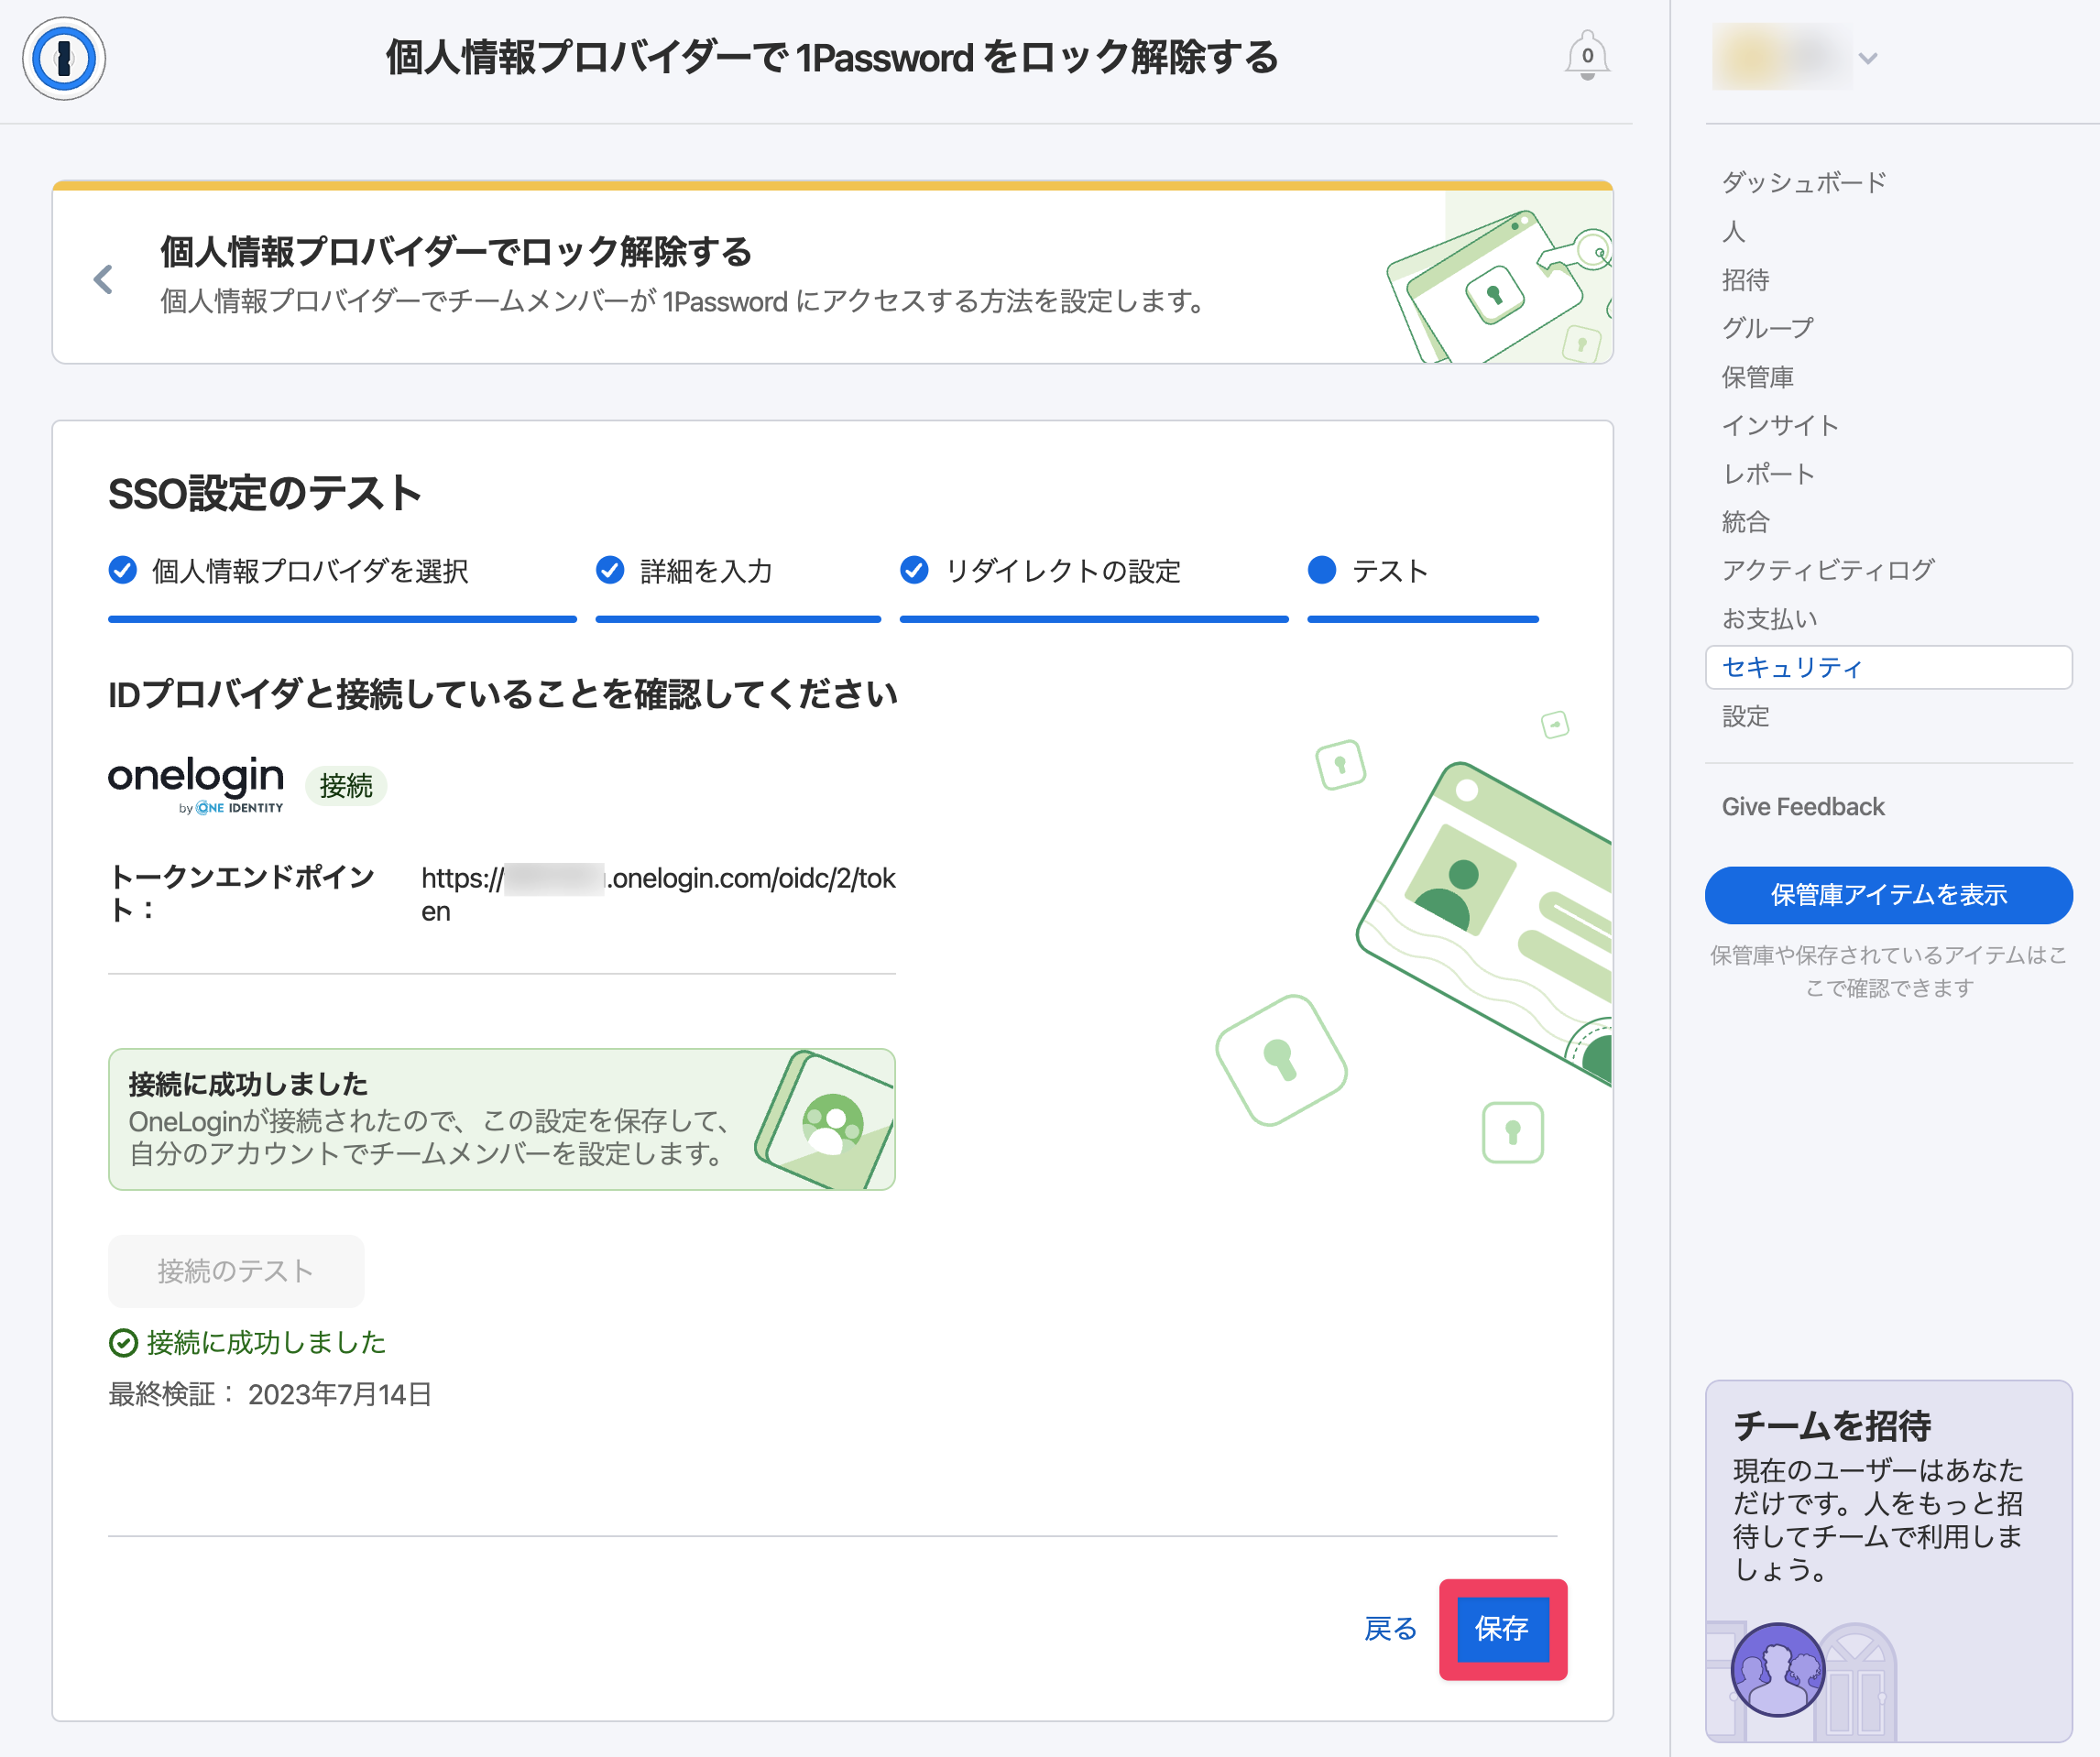Click the disabled 接続のテスト button
Viewport: 2100px width, 1757px height.
[236, 1271]
